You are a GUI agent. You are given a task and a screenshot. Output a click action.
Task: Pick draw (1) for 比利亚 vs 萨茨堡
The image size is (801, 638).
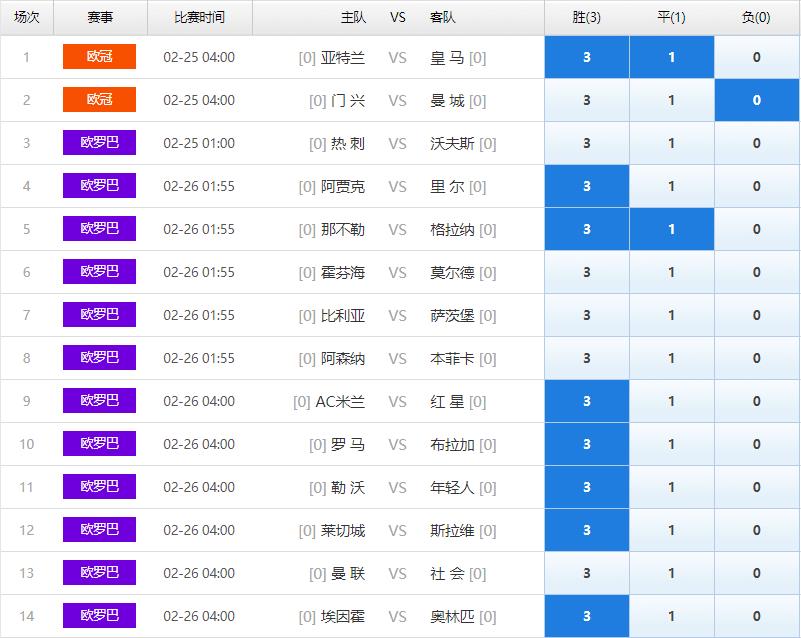coord(672,315)
